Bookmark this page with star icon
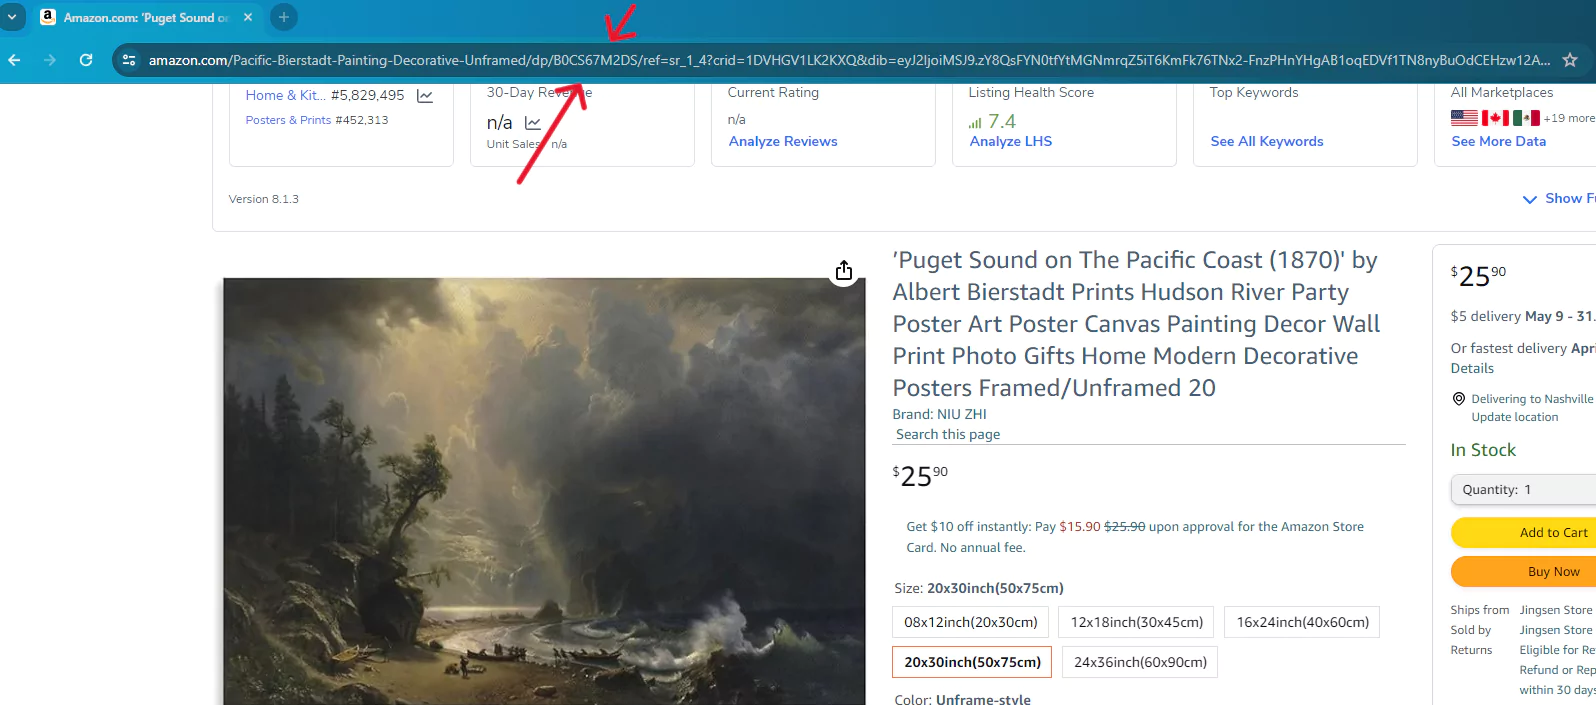This screenshot has height=705, width=1596. (1570, 60)
